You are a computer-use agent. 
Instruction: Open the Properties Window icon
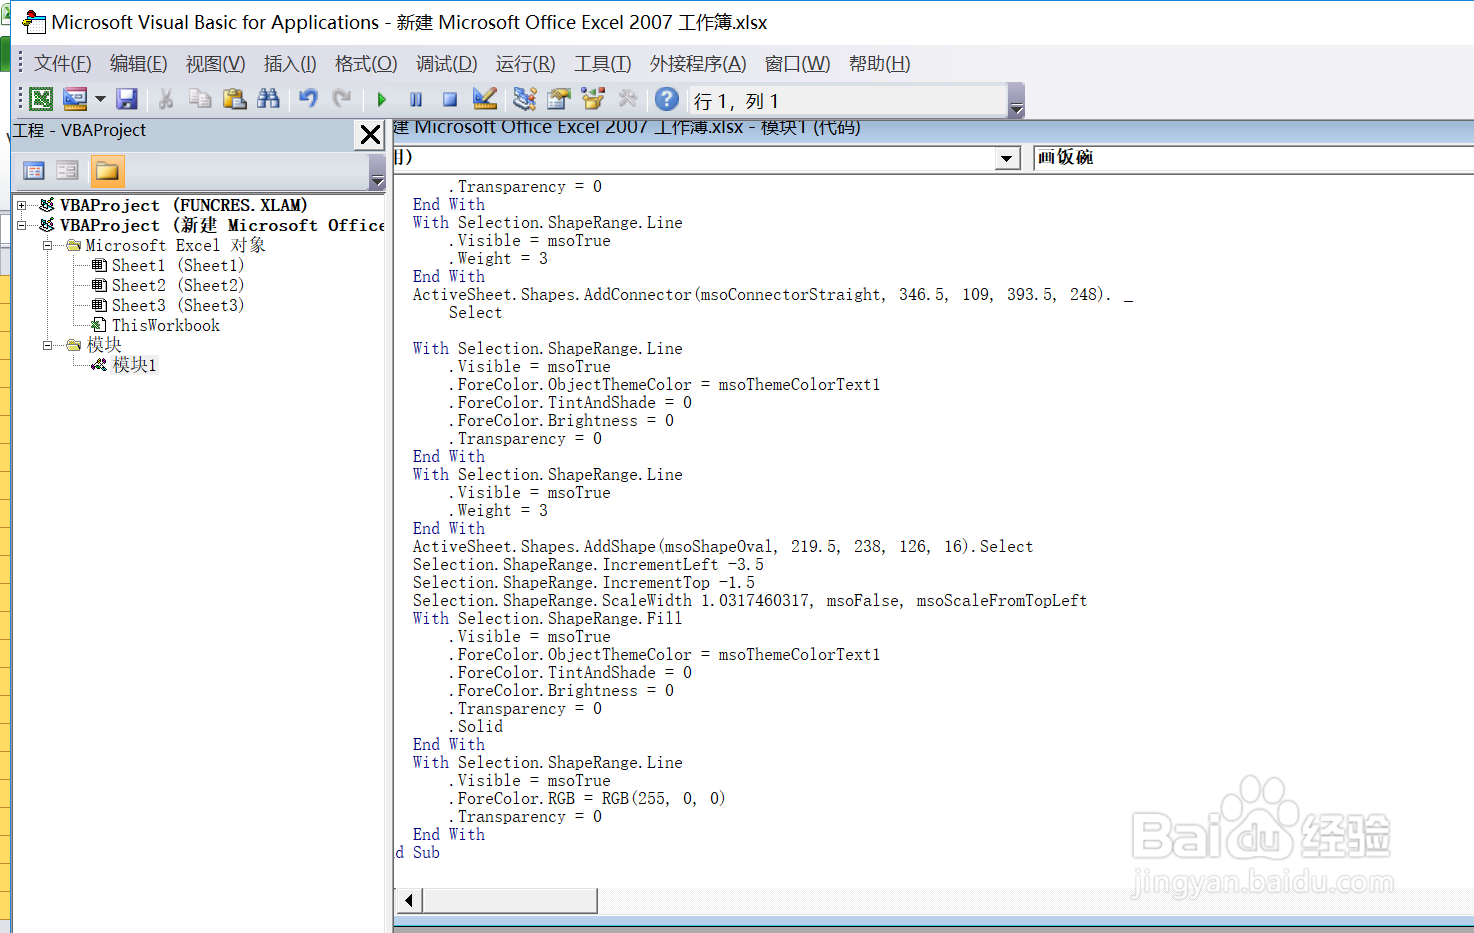click(559, 99)
